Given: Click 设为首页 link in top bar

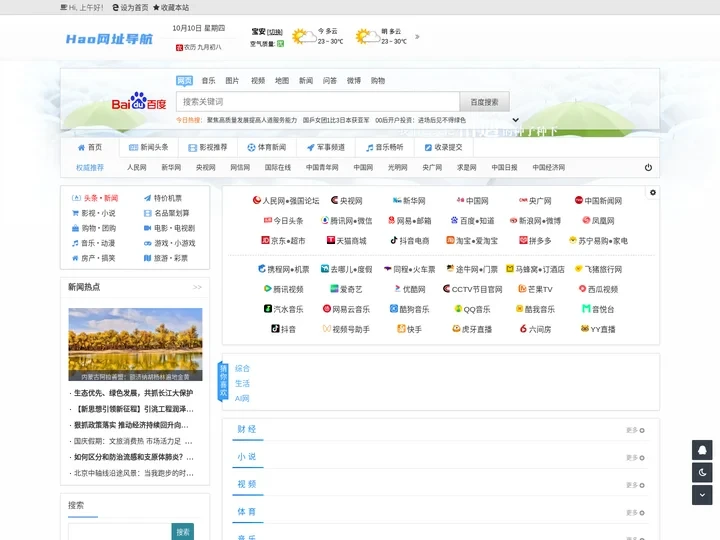Looking at the screenshot, I should point(130,7).
